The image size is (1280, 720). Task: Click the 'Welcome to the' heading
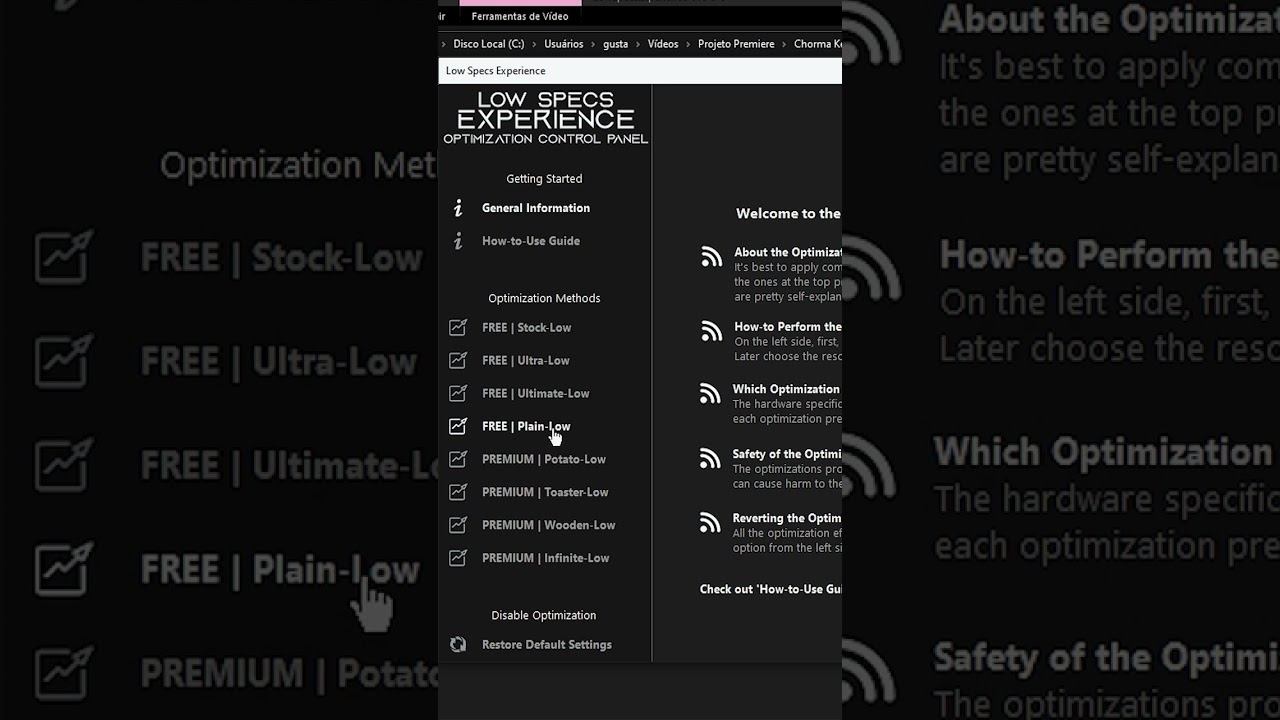pos(788,213)
